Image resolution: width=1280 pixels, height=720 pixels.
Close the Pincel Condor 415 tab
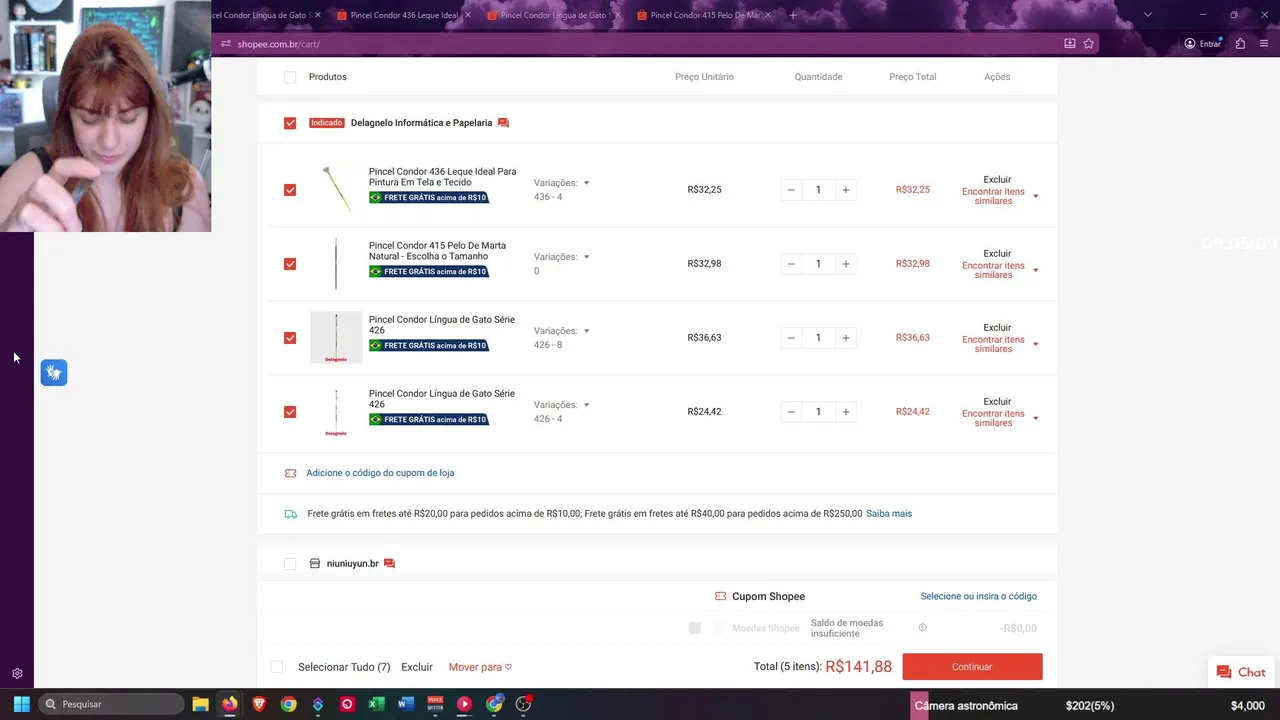[x=767, y=15]
